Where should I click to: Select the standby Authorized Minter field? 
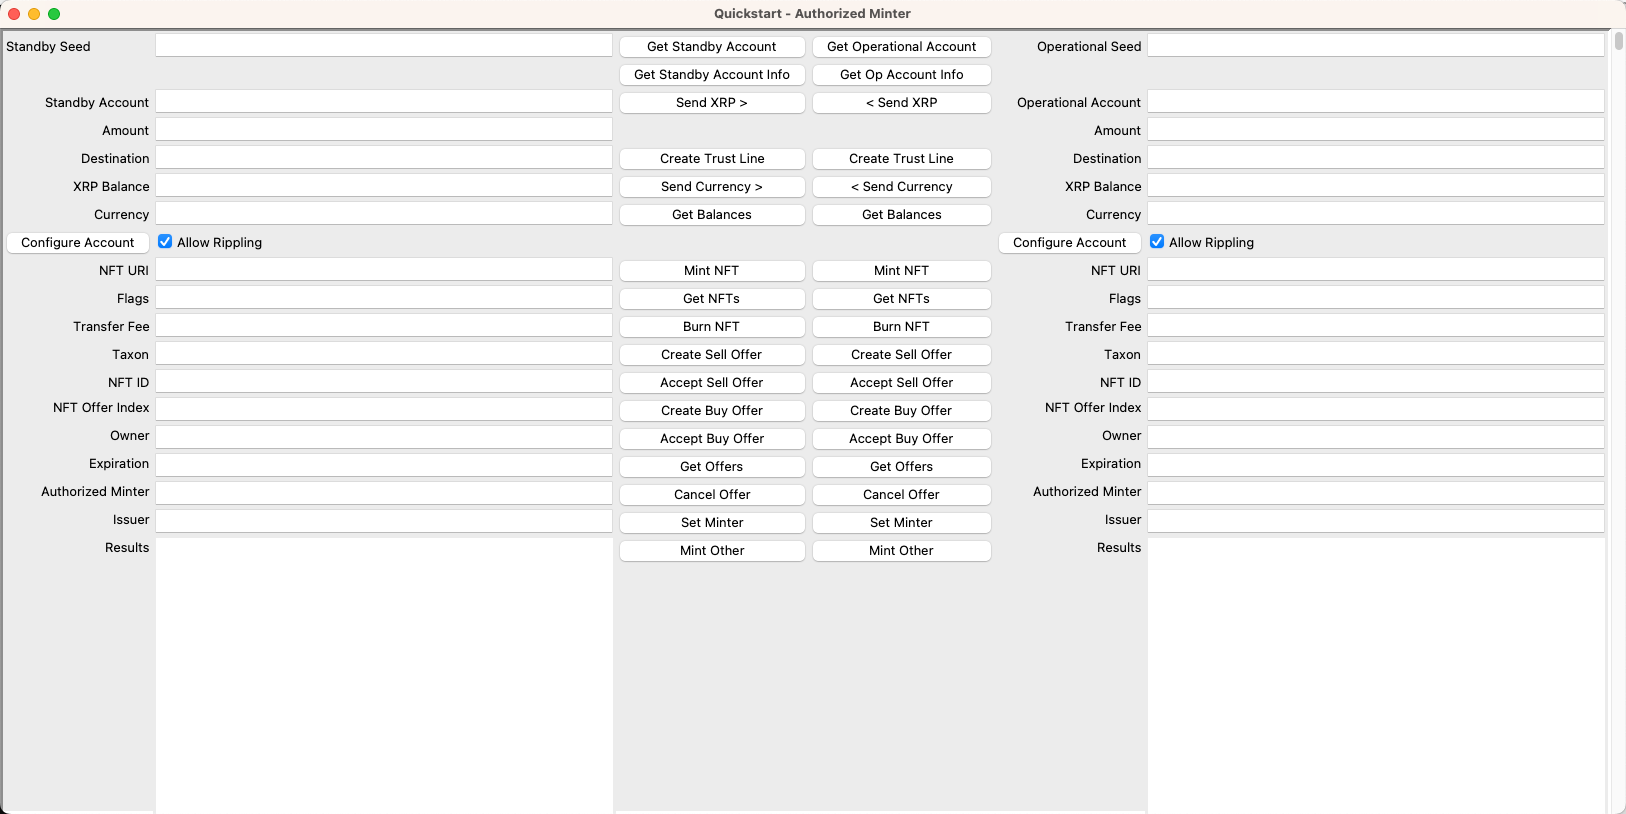point(383,493)
